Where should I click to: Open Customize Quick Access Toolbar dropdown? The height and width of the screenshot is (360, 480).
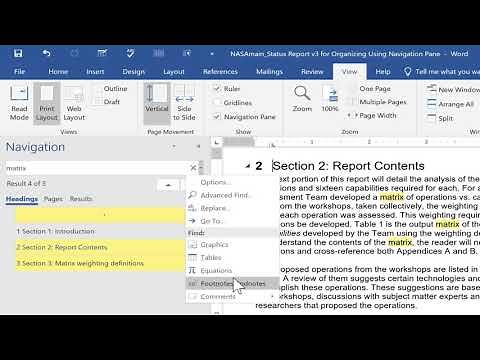(x=212, y=54)
